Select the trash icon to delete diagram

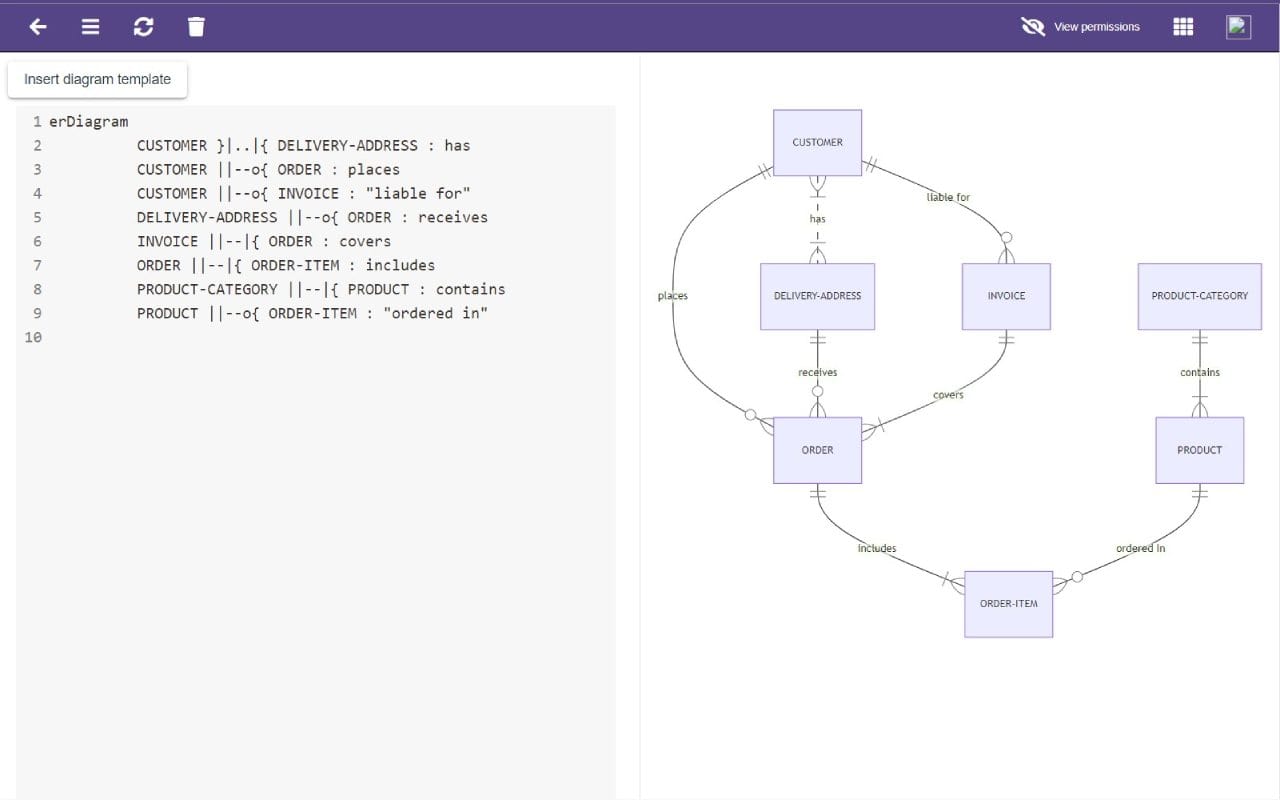(196, 27)
